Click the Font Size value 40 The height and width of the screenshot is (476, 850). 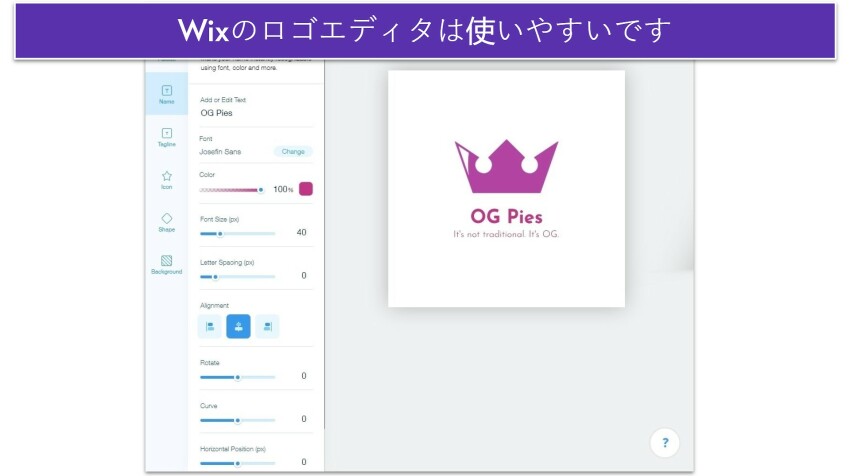click(x=301, y=232)
